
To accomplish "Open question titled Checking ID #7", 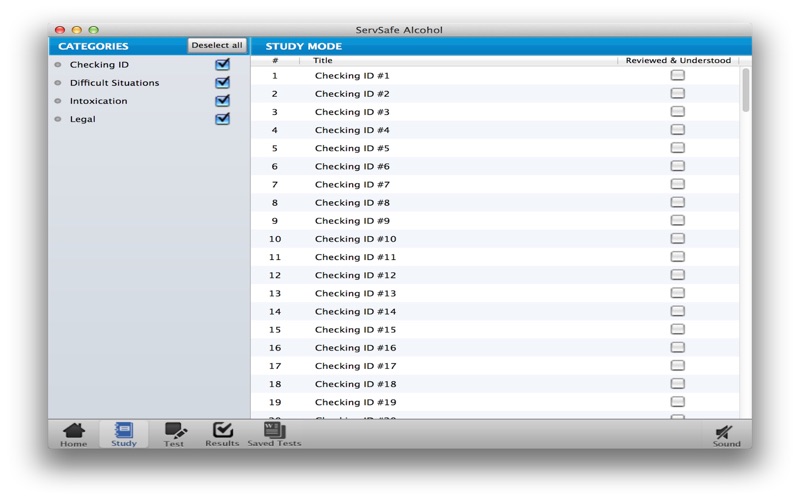I will 352,184.
